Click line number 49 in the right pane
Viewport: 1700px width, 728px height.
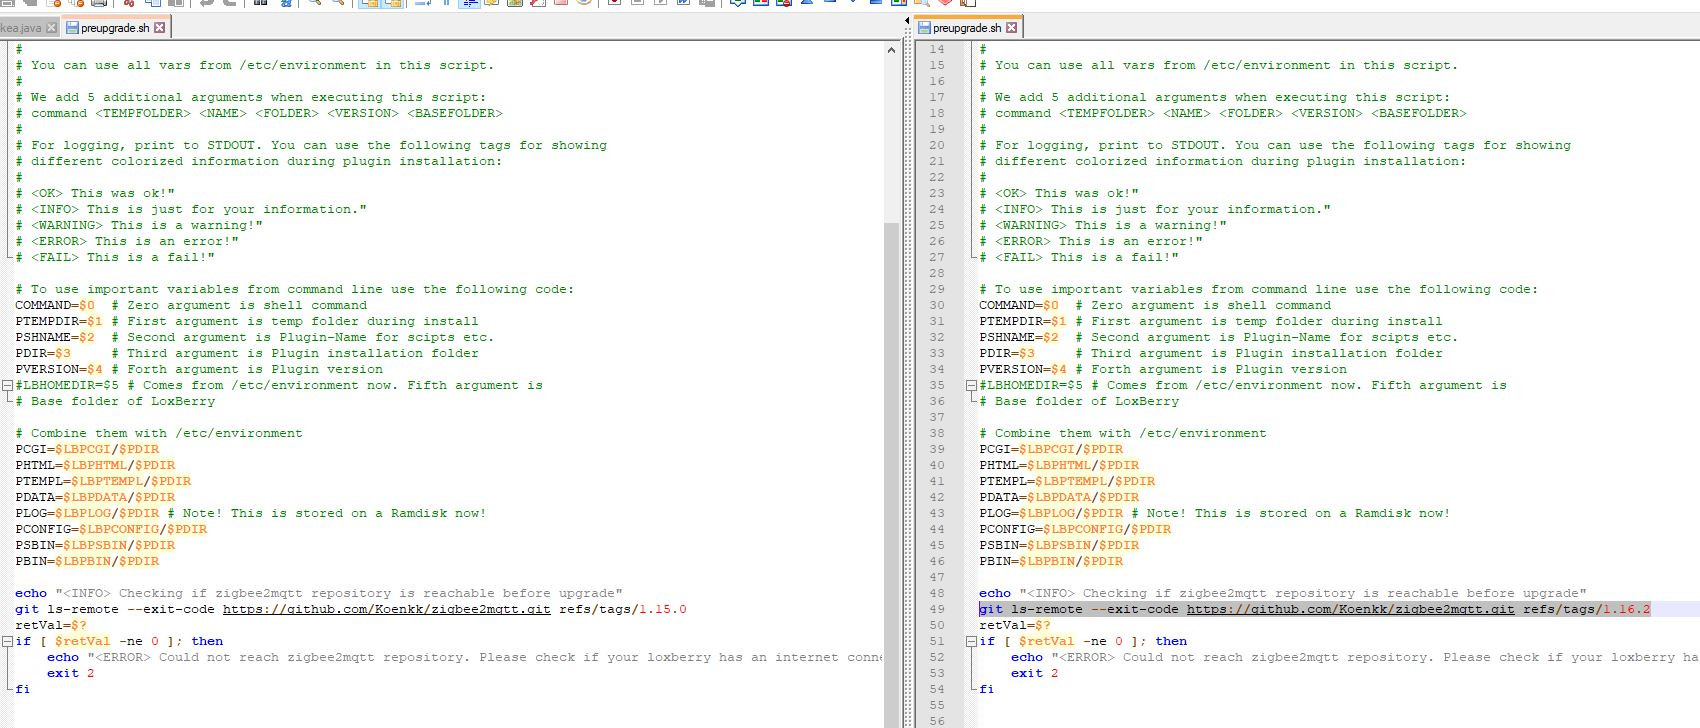(936, 609)
